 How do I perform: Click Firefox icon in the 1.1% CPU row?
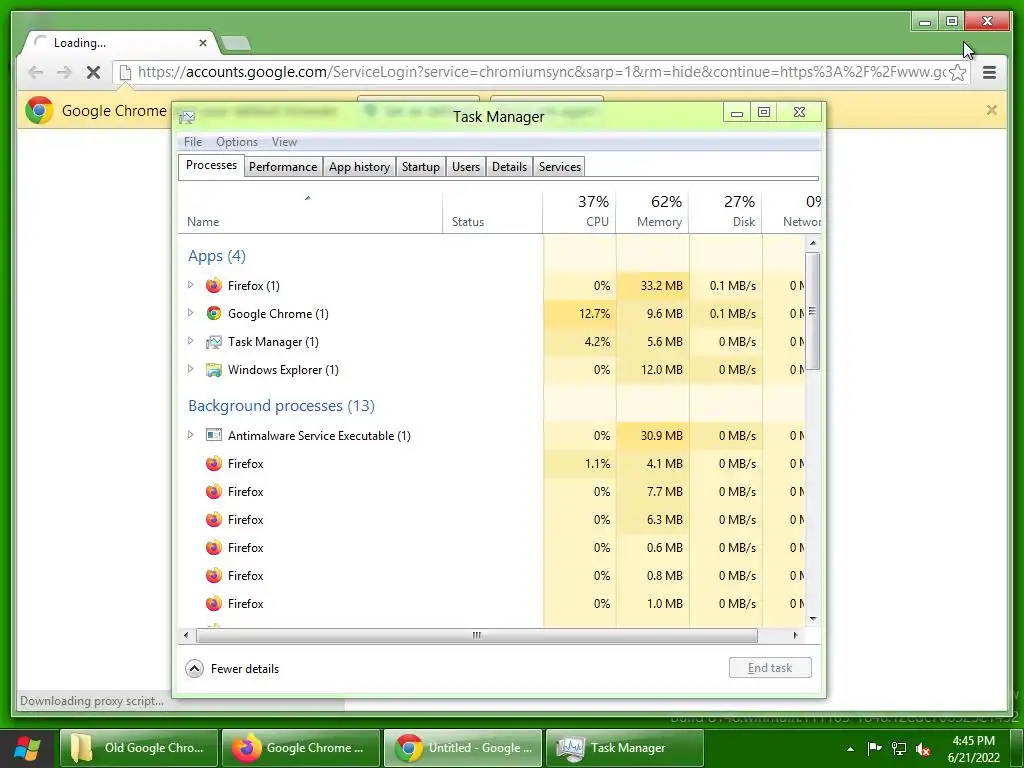[214, 464]
